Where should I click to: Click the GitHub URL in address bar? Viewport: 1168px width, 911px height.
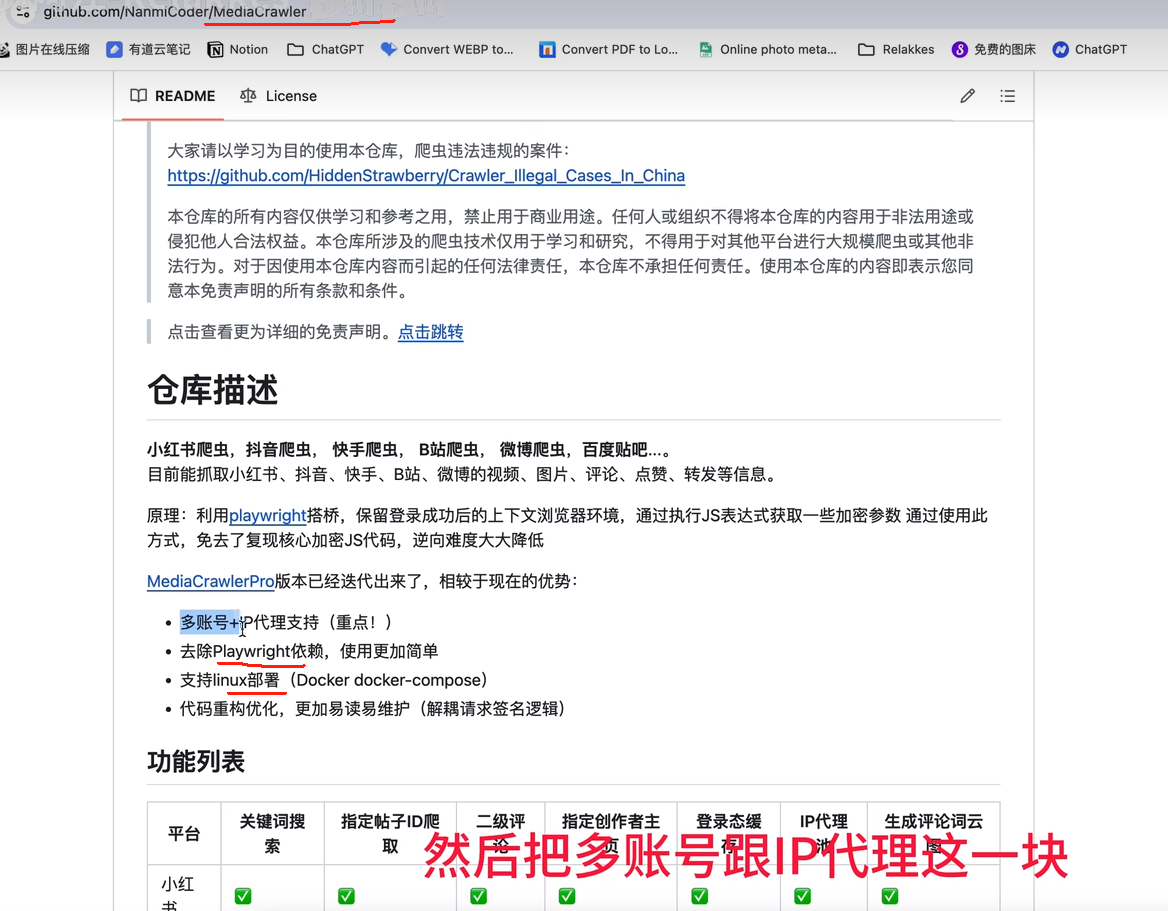pyautogui.click(x=175, y=12)
